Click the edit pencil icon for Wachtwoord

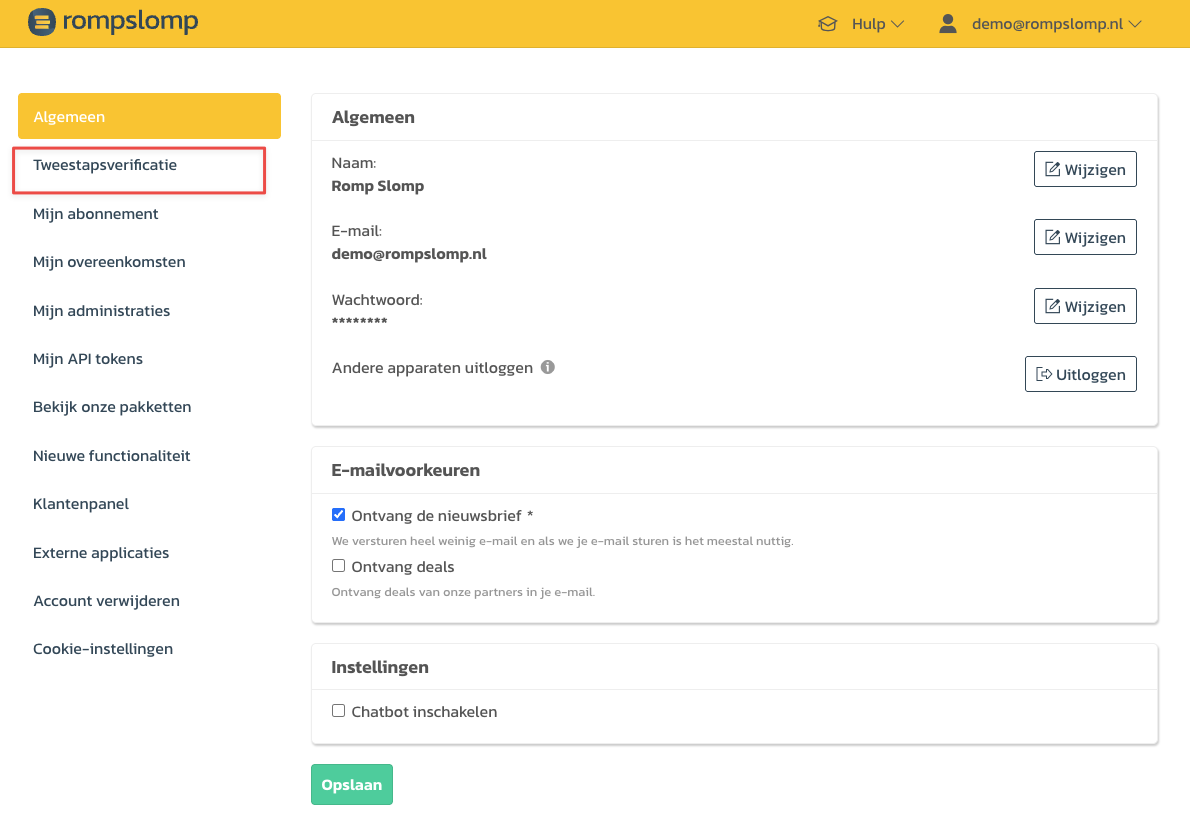tap(1052, 306)
